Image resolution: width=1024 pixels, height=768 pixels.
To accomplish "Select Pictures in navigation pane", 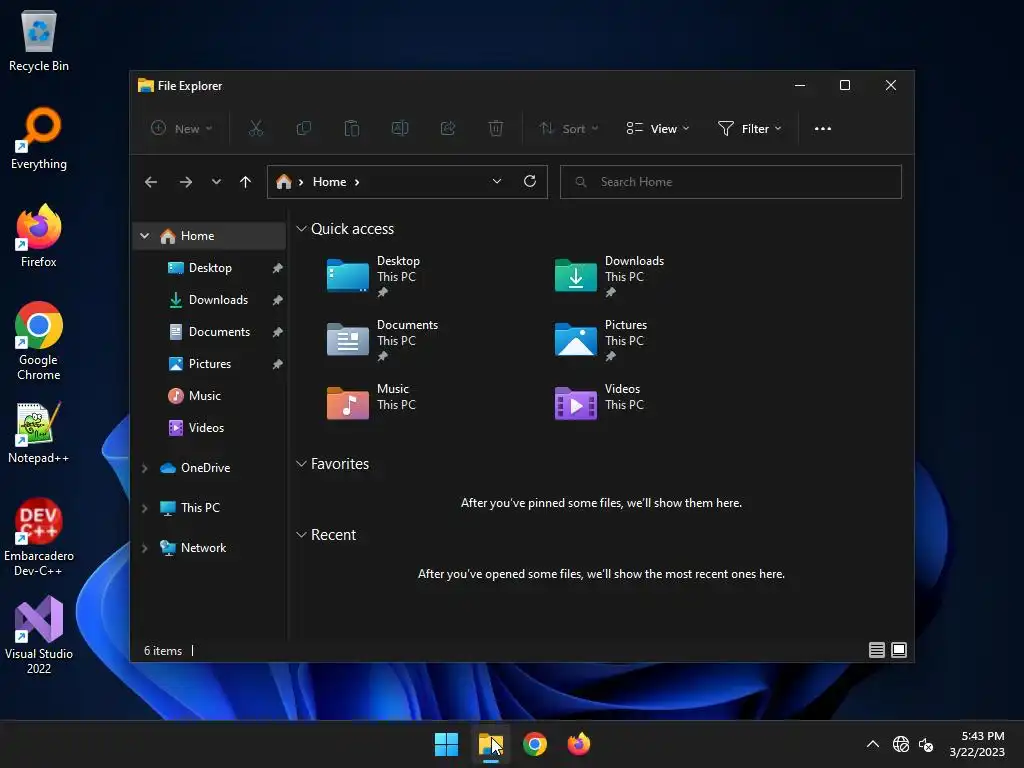I will [x=210, y=364].
